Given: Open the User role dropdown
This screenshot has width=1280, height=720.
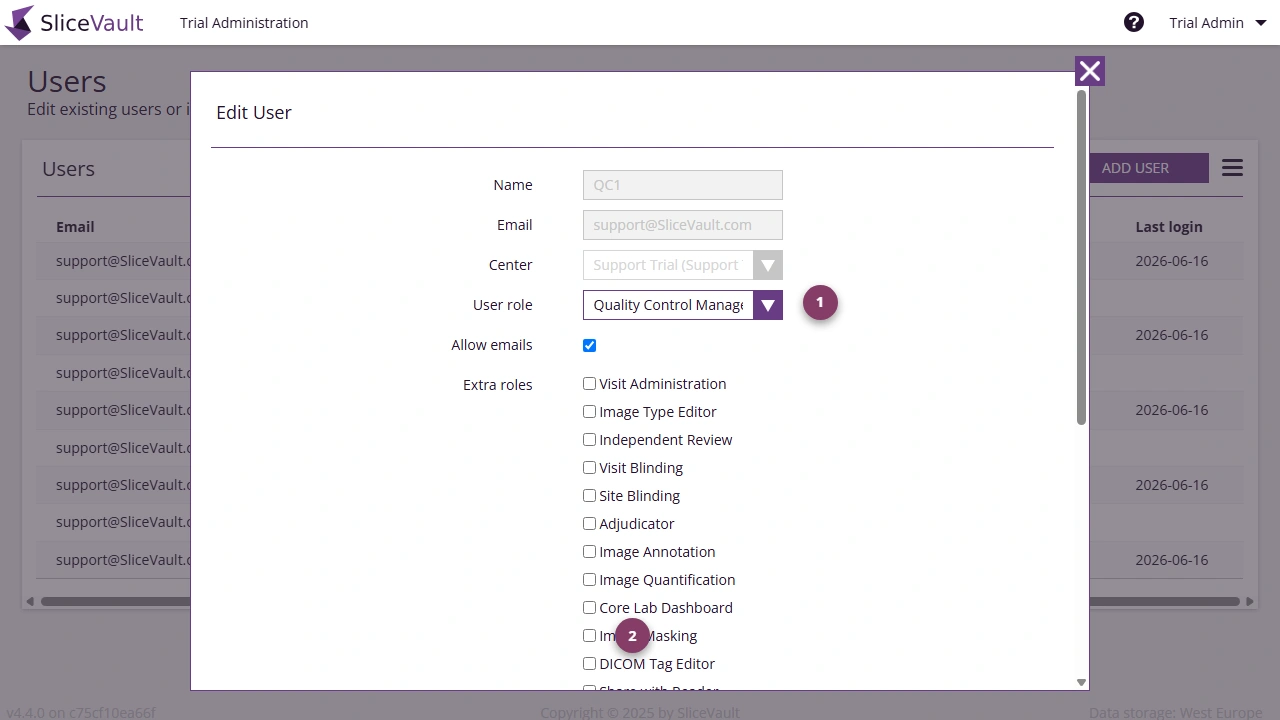Looking at the screenshot, I should pyautogui.click(x=682, y=305).
